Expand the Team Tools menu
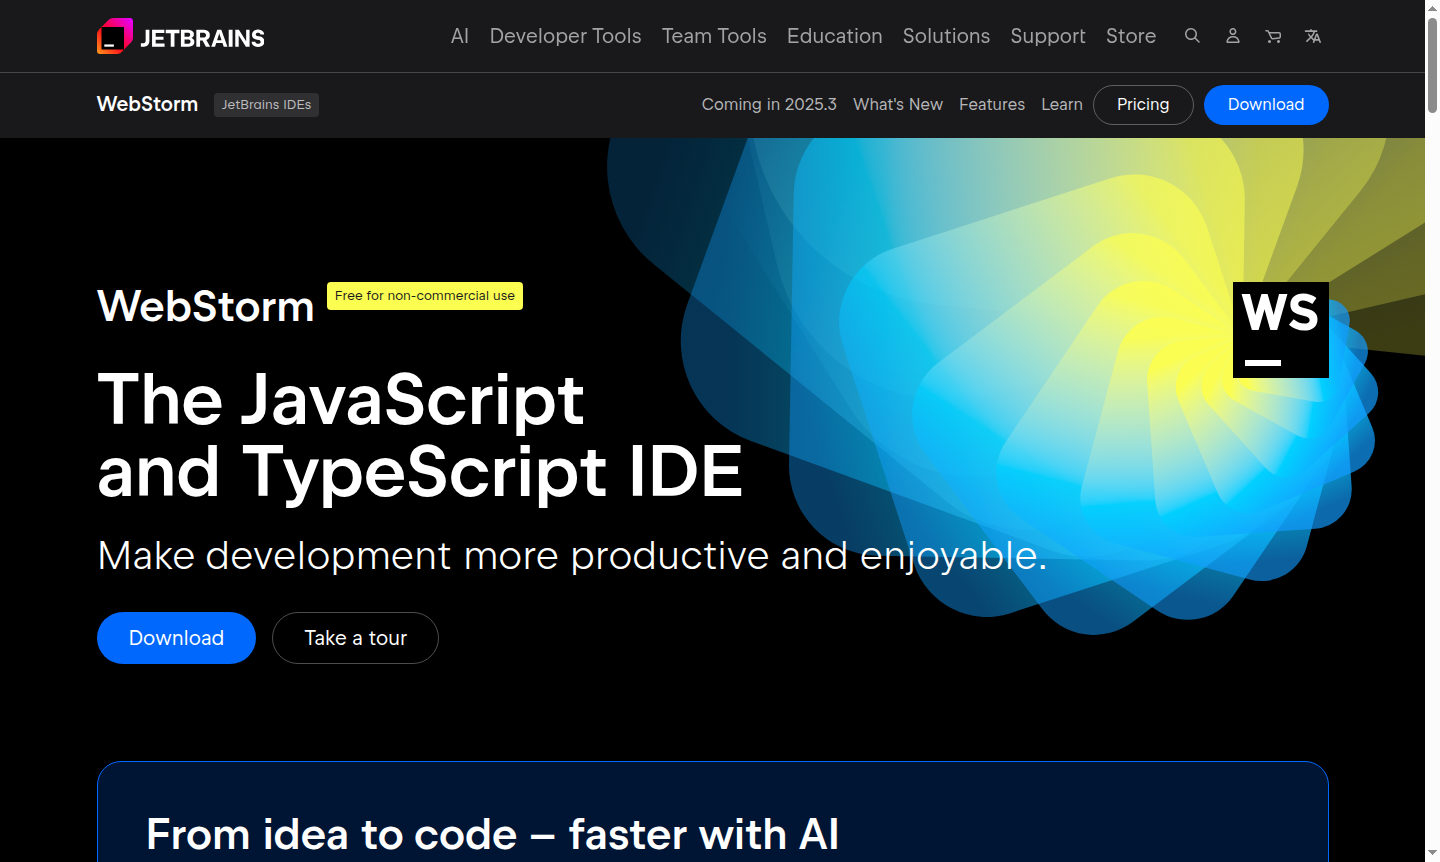Image resolution: width=1440 pixels, height=862 pixels. click(x=714, y=36)
